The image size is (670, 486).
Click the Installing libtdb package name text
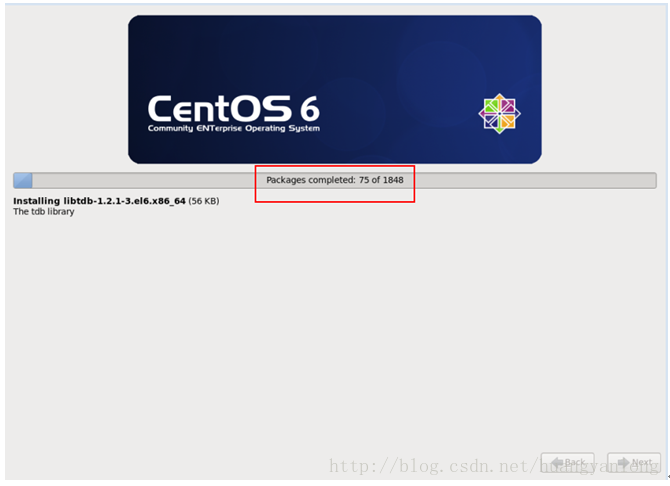click(x=99, y=201)
